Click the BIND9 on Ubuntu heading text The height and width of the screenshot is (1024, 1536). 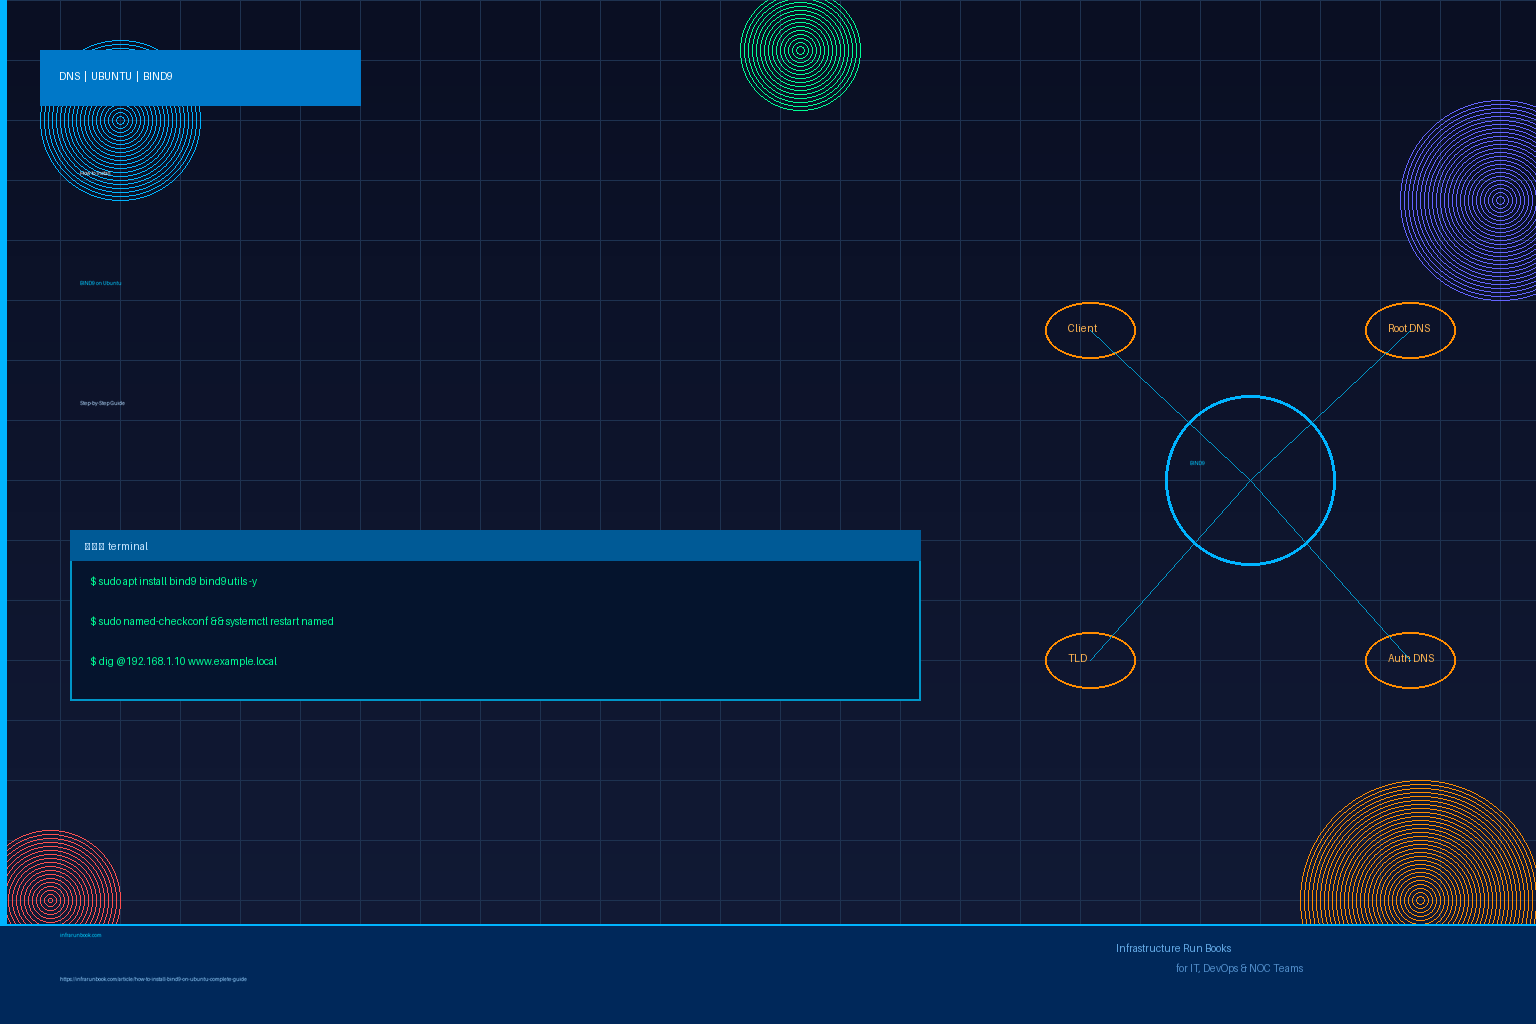click(x=101, y=283)
